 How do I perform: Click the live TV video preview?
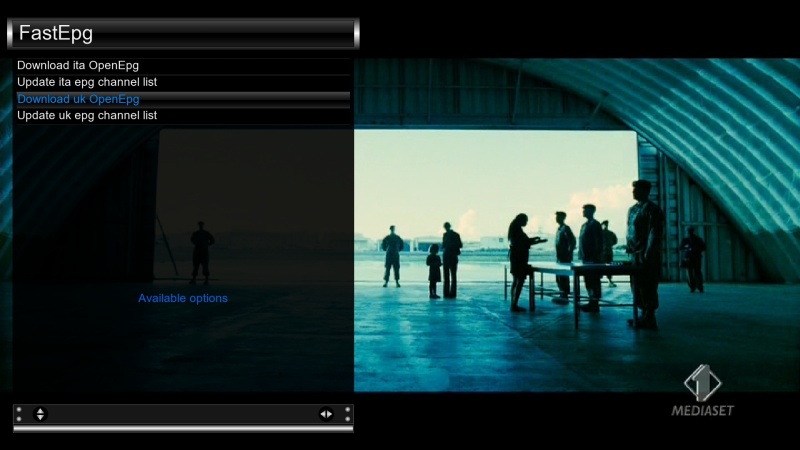(x=577, y=225)
